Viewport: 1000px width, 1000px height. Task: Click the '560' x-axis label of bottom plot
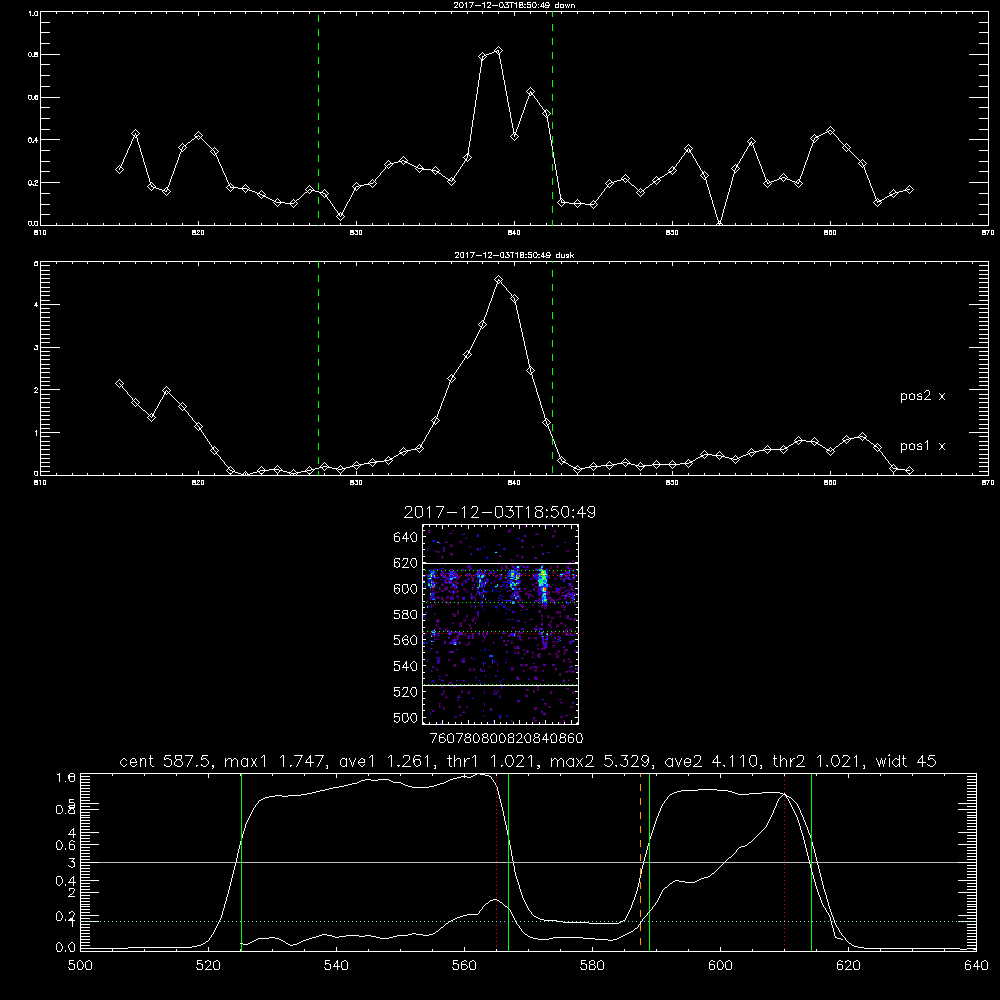pyautogui.click(x=464, y=965)
